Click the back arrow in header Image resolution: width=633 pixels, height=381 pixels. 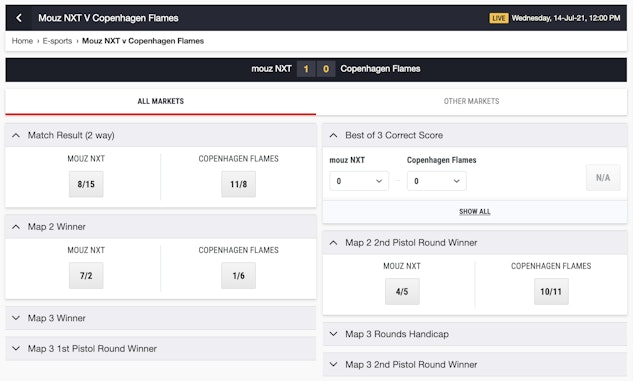click(x=19, y=18)
